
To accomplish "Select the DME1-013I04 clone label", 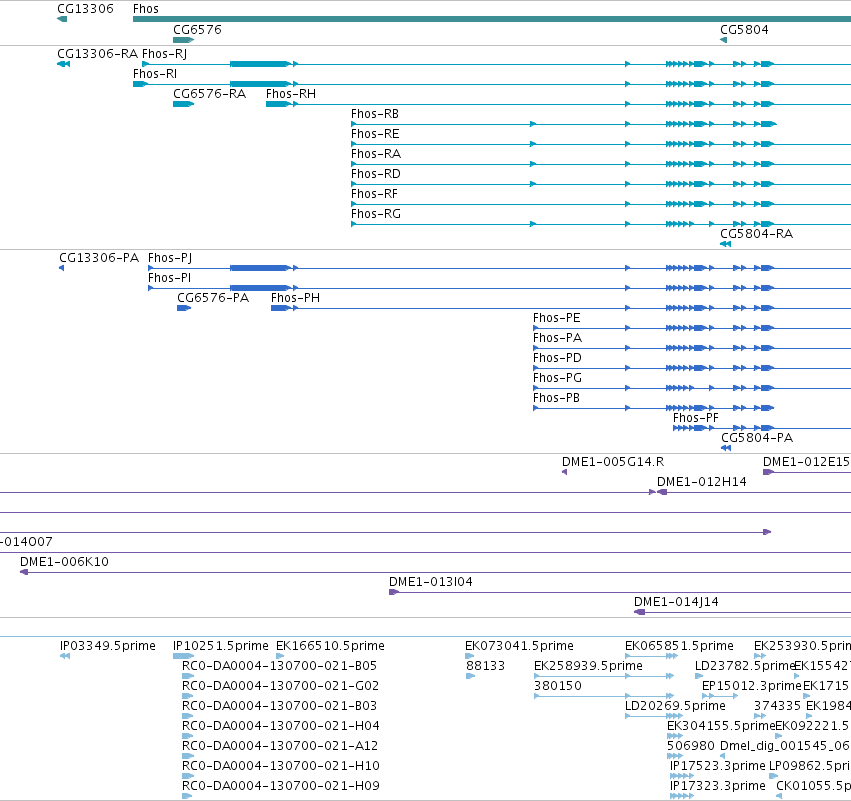I will (431, 582).
